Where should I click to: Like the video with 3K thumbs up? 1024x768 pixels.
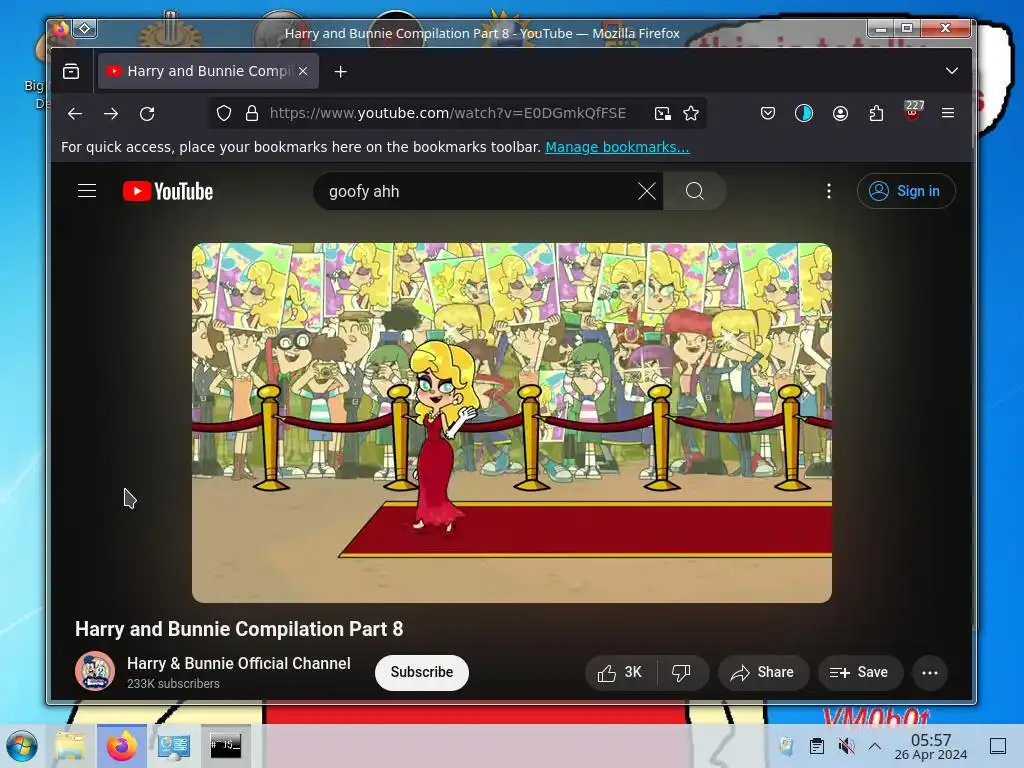pos(620,673)
